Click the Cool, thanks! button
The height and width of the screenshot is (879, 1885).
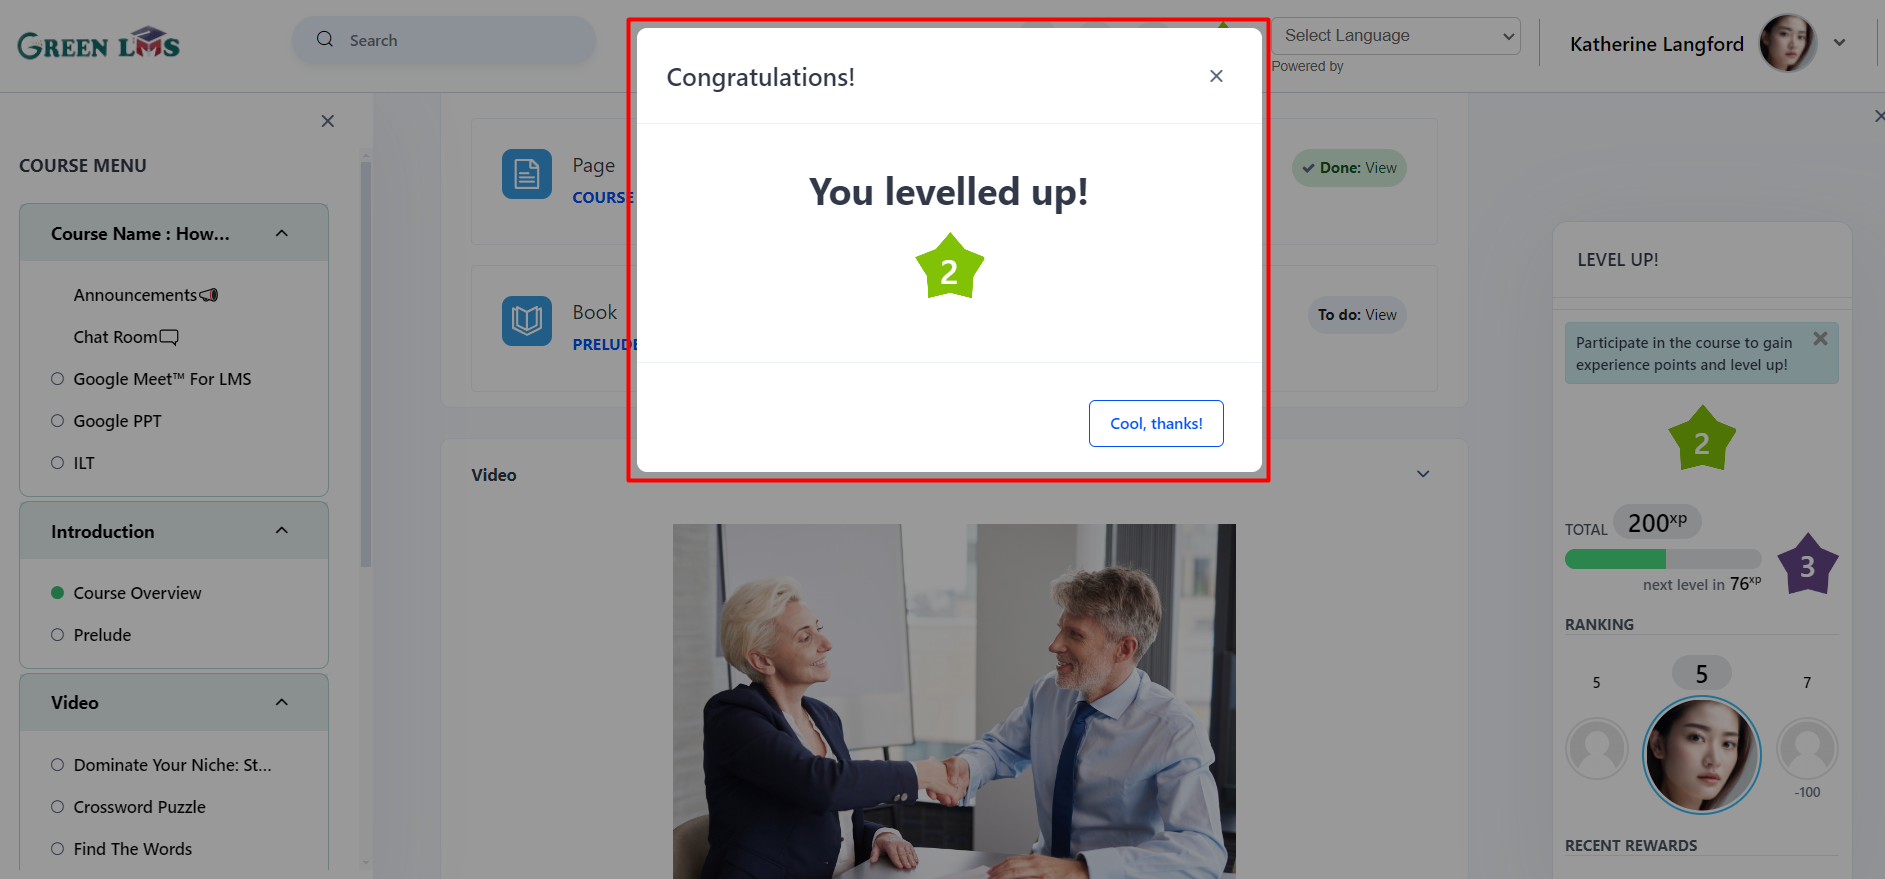(x=1156, y=423)
